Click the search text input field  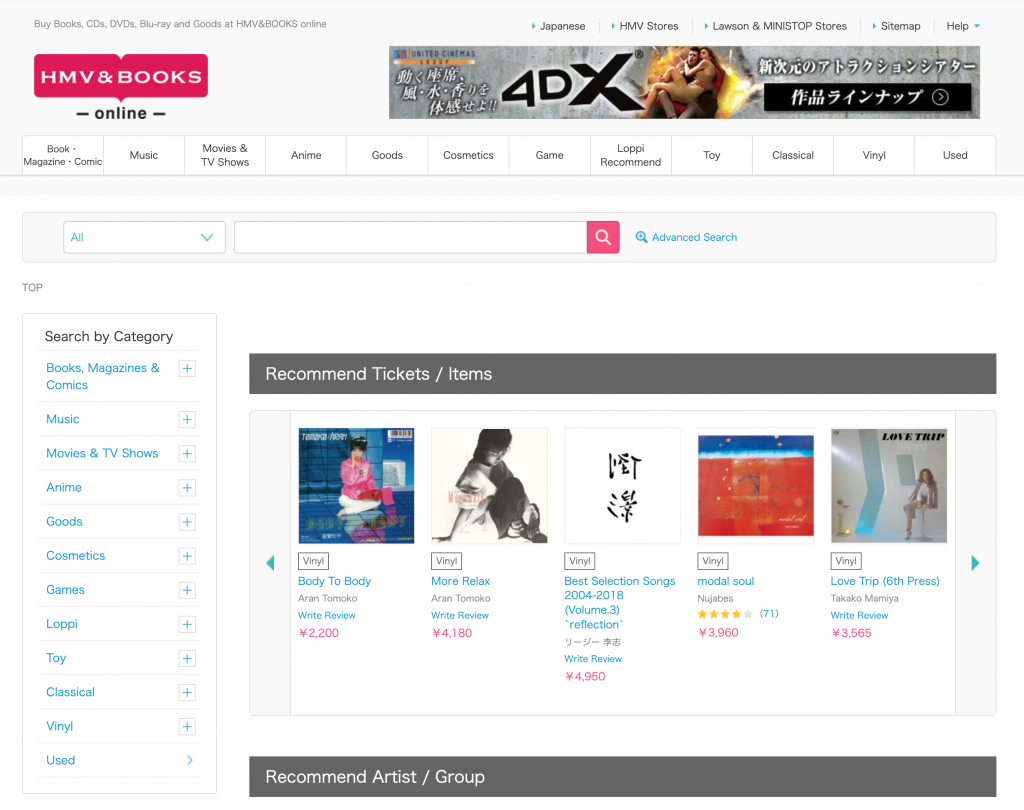pos(410,237)
